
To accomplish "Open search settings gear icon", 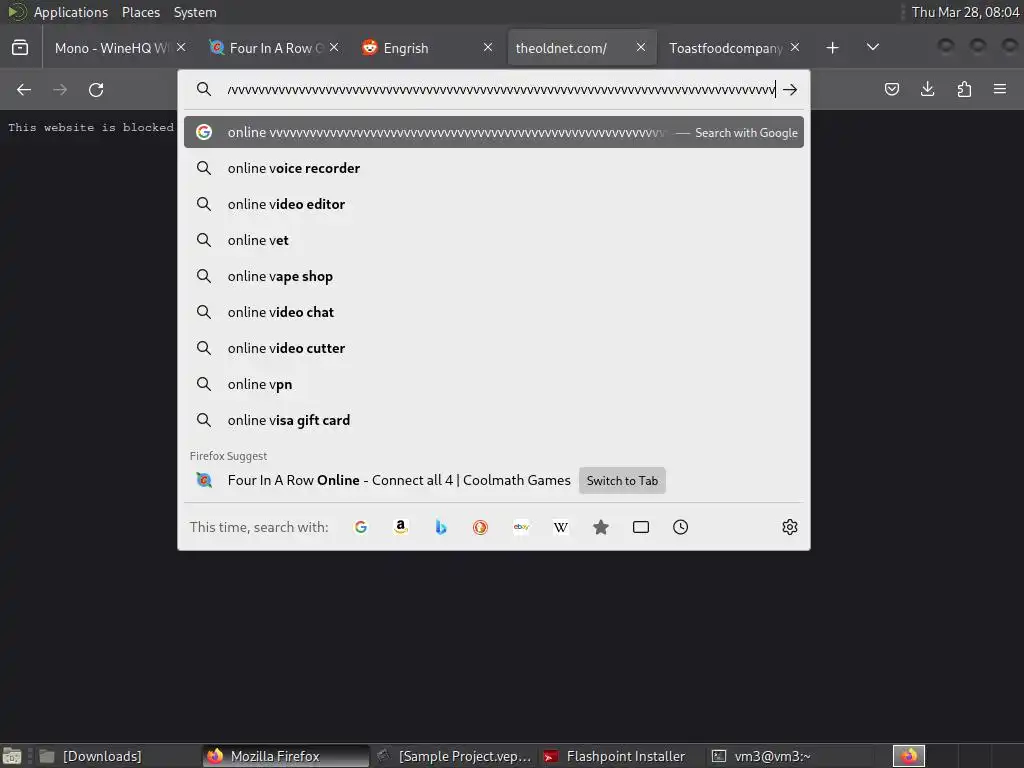I will tap(790, 527).
